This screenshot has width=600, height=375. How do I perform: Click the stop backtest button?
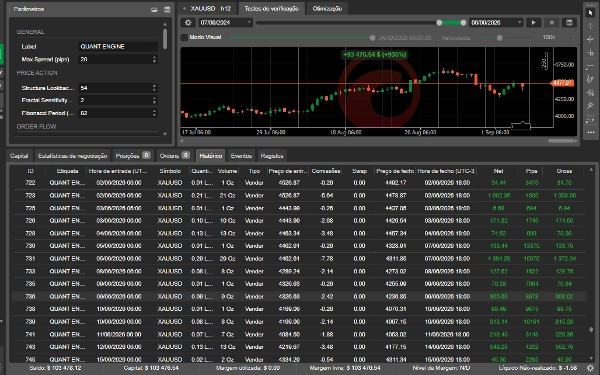pos(551,23)
